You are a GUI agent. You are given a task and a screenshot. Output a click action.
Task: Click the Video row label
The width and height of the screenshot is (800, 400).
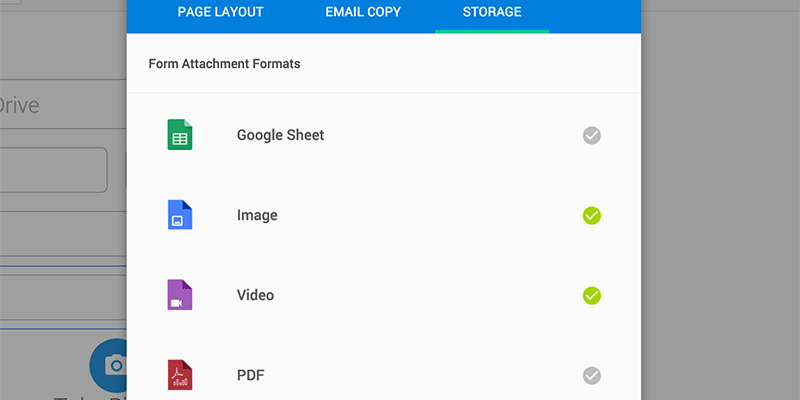(x=255, y=295)
